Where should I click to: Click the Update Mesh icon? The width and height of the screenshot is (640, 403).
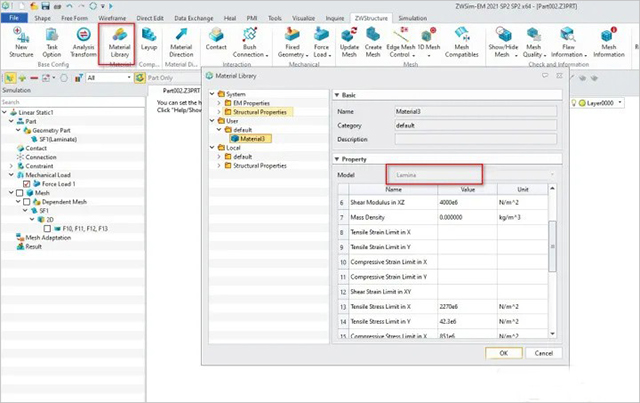tap(350, 40)
